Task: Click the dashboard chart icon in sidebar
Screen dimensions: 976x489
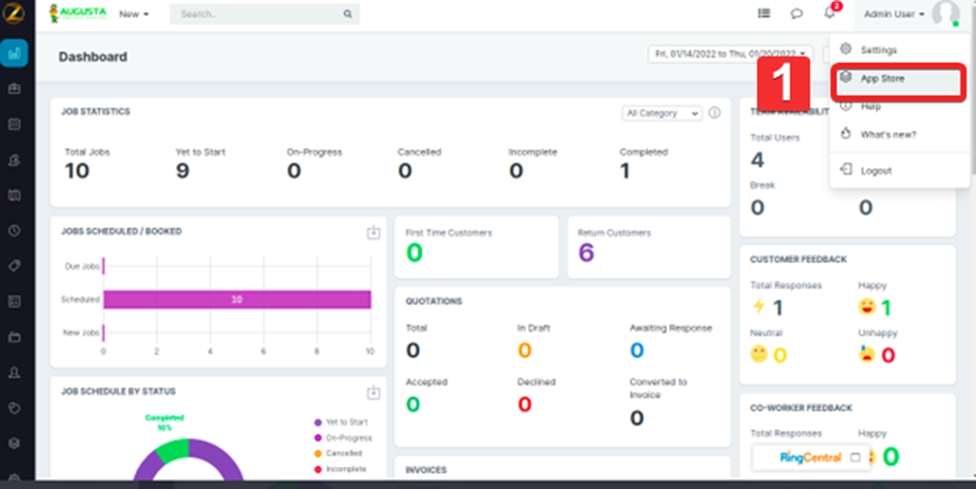Action: pos(15,53)
